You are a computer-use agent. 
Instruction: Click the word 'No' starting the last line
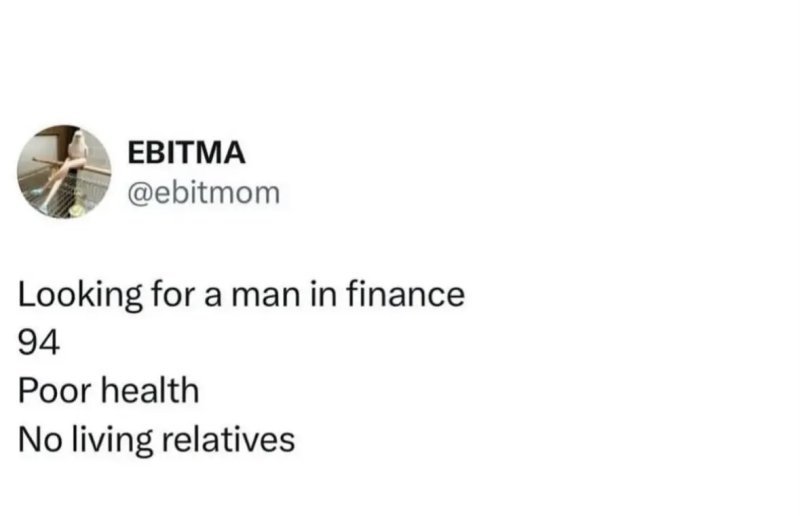pos(40,440)
